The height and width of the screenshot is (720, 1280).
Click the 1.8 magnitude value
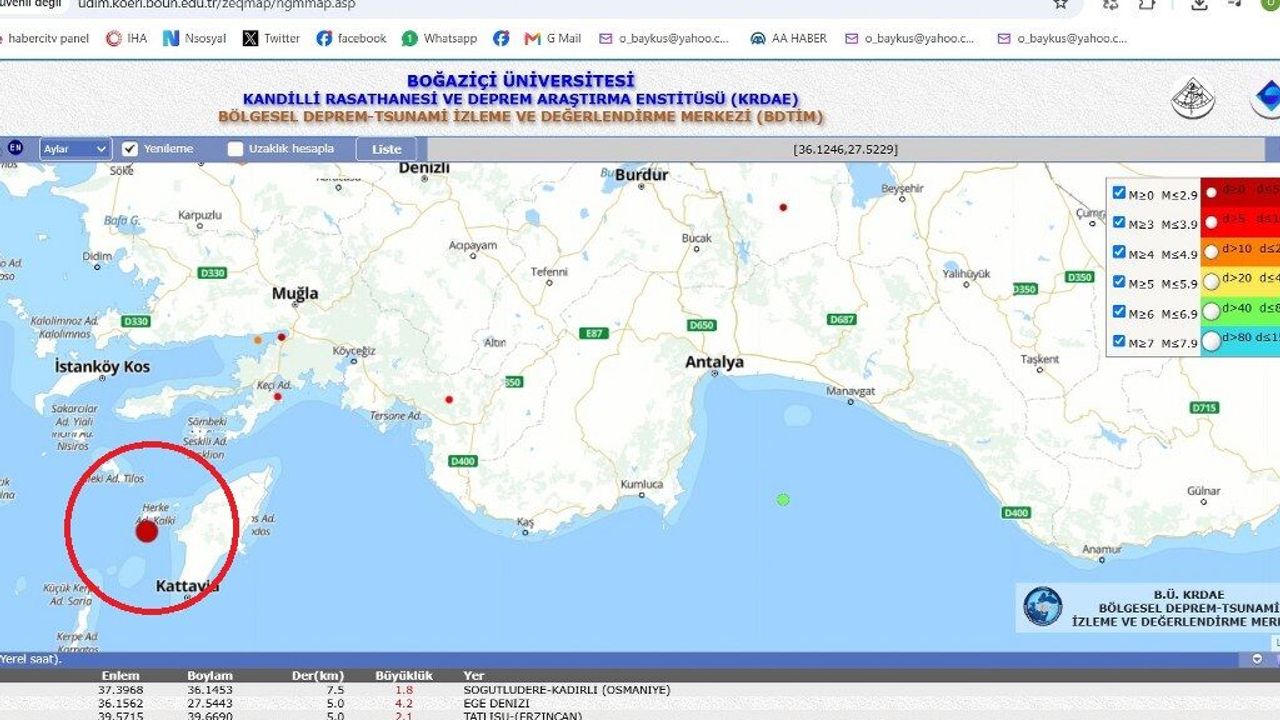(x=404, y=690)
